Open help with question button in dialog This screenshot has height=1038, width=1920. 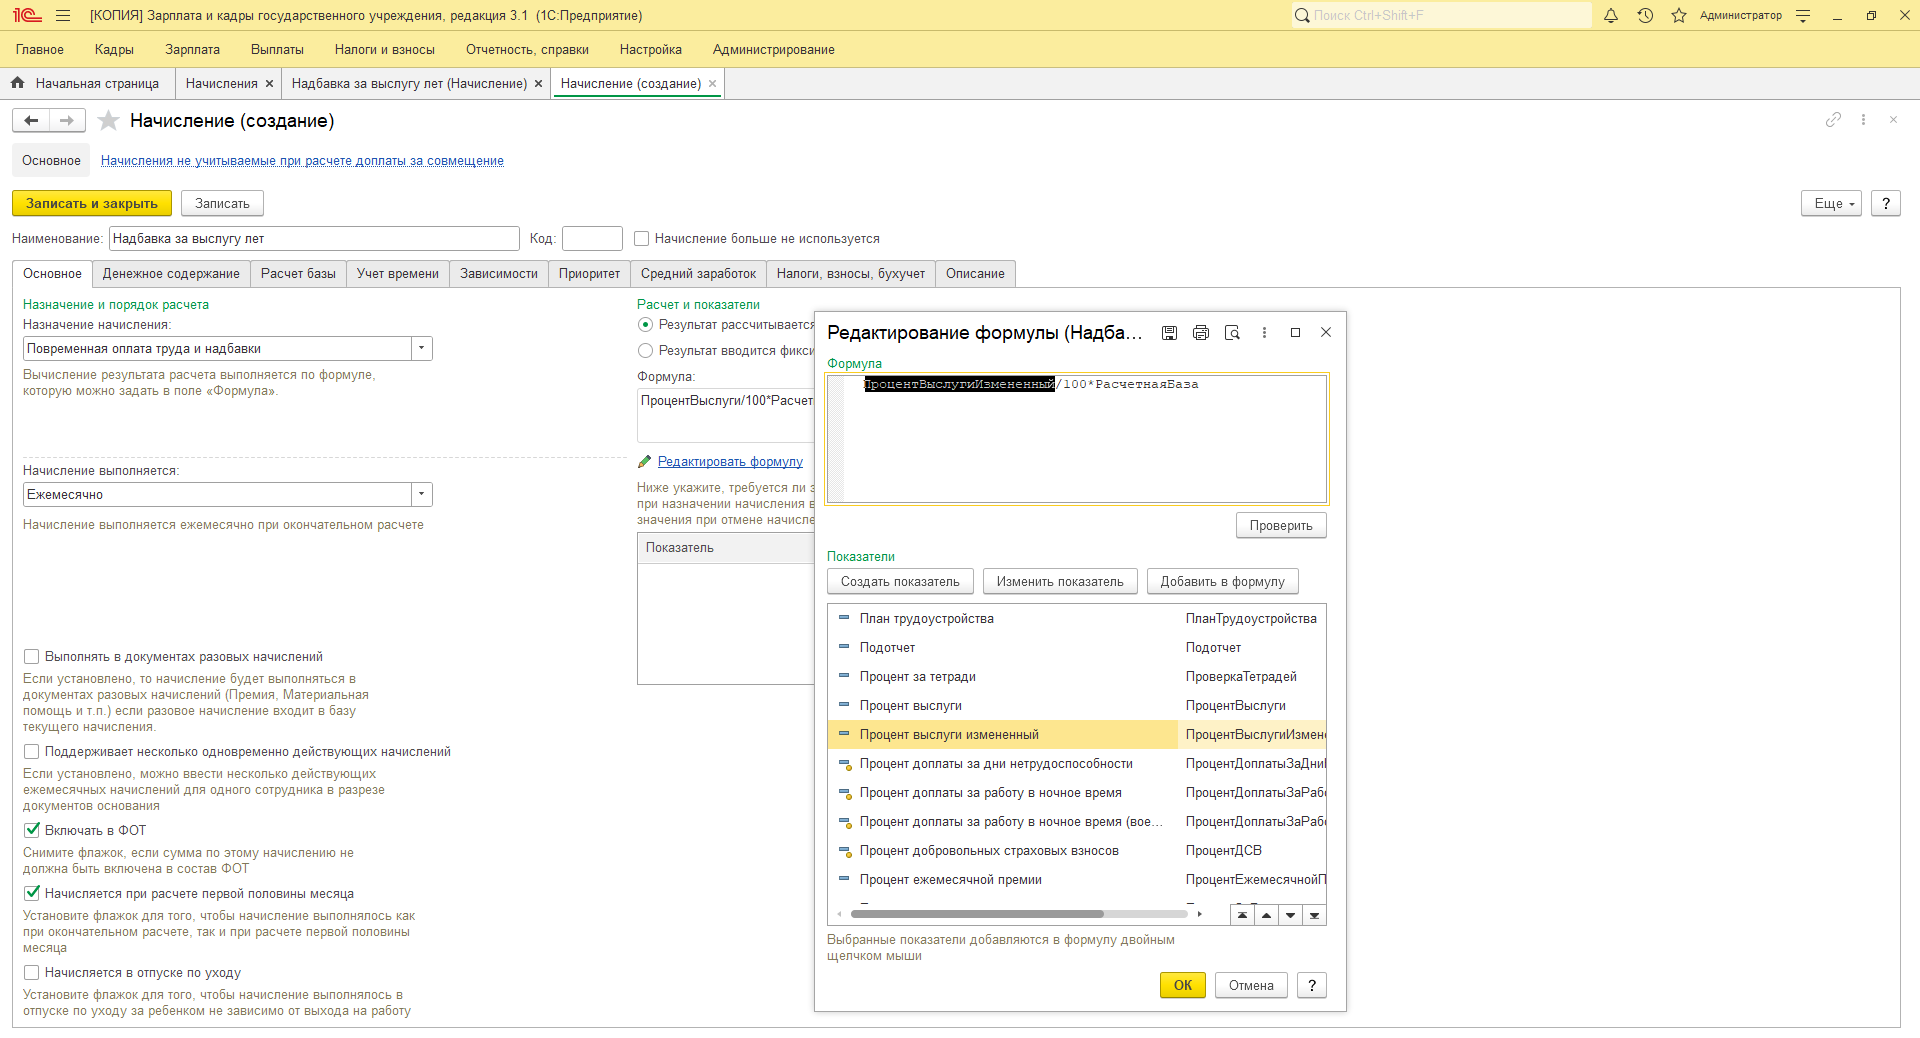click(1311, 985)
